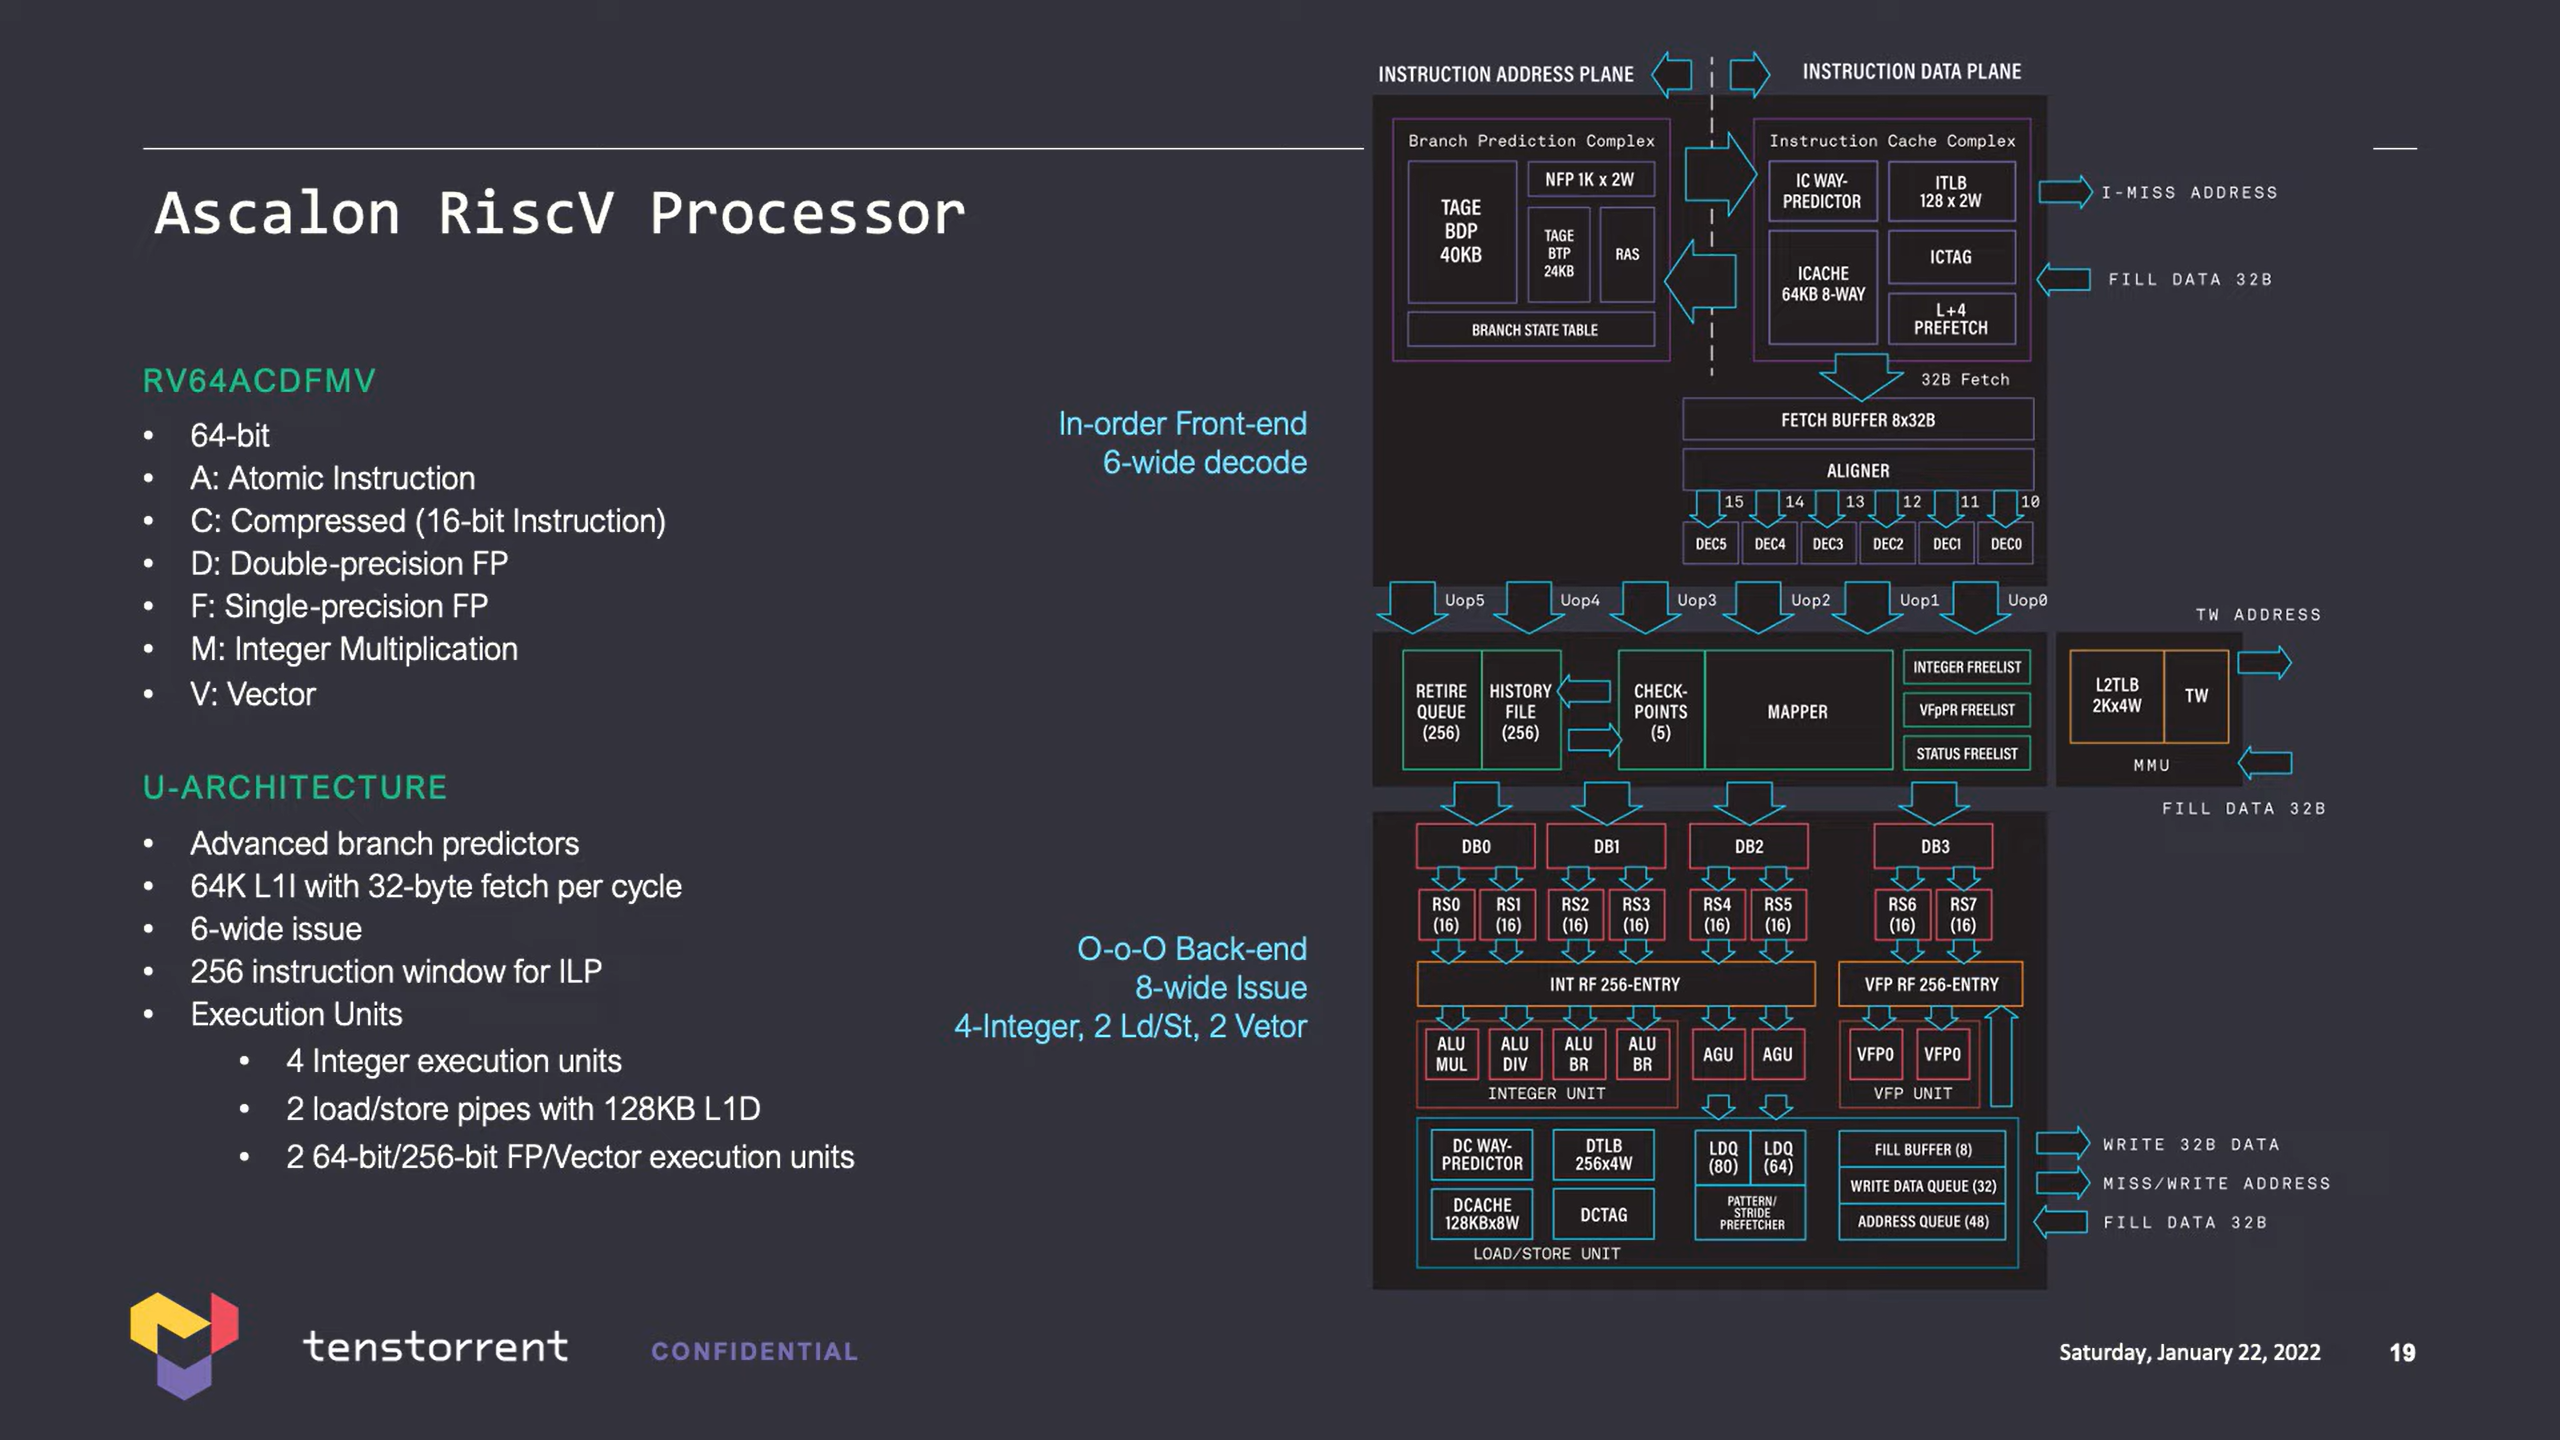2560x1440 pixels.
Task: Click the INT RF 256-ENTRY register file
Action: [1614, 984]
